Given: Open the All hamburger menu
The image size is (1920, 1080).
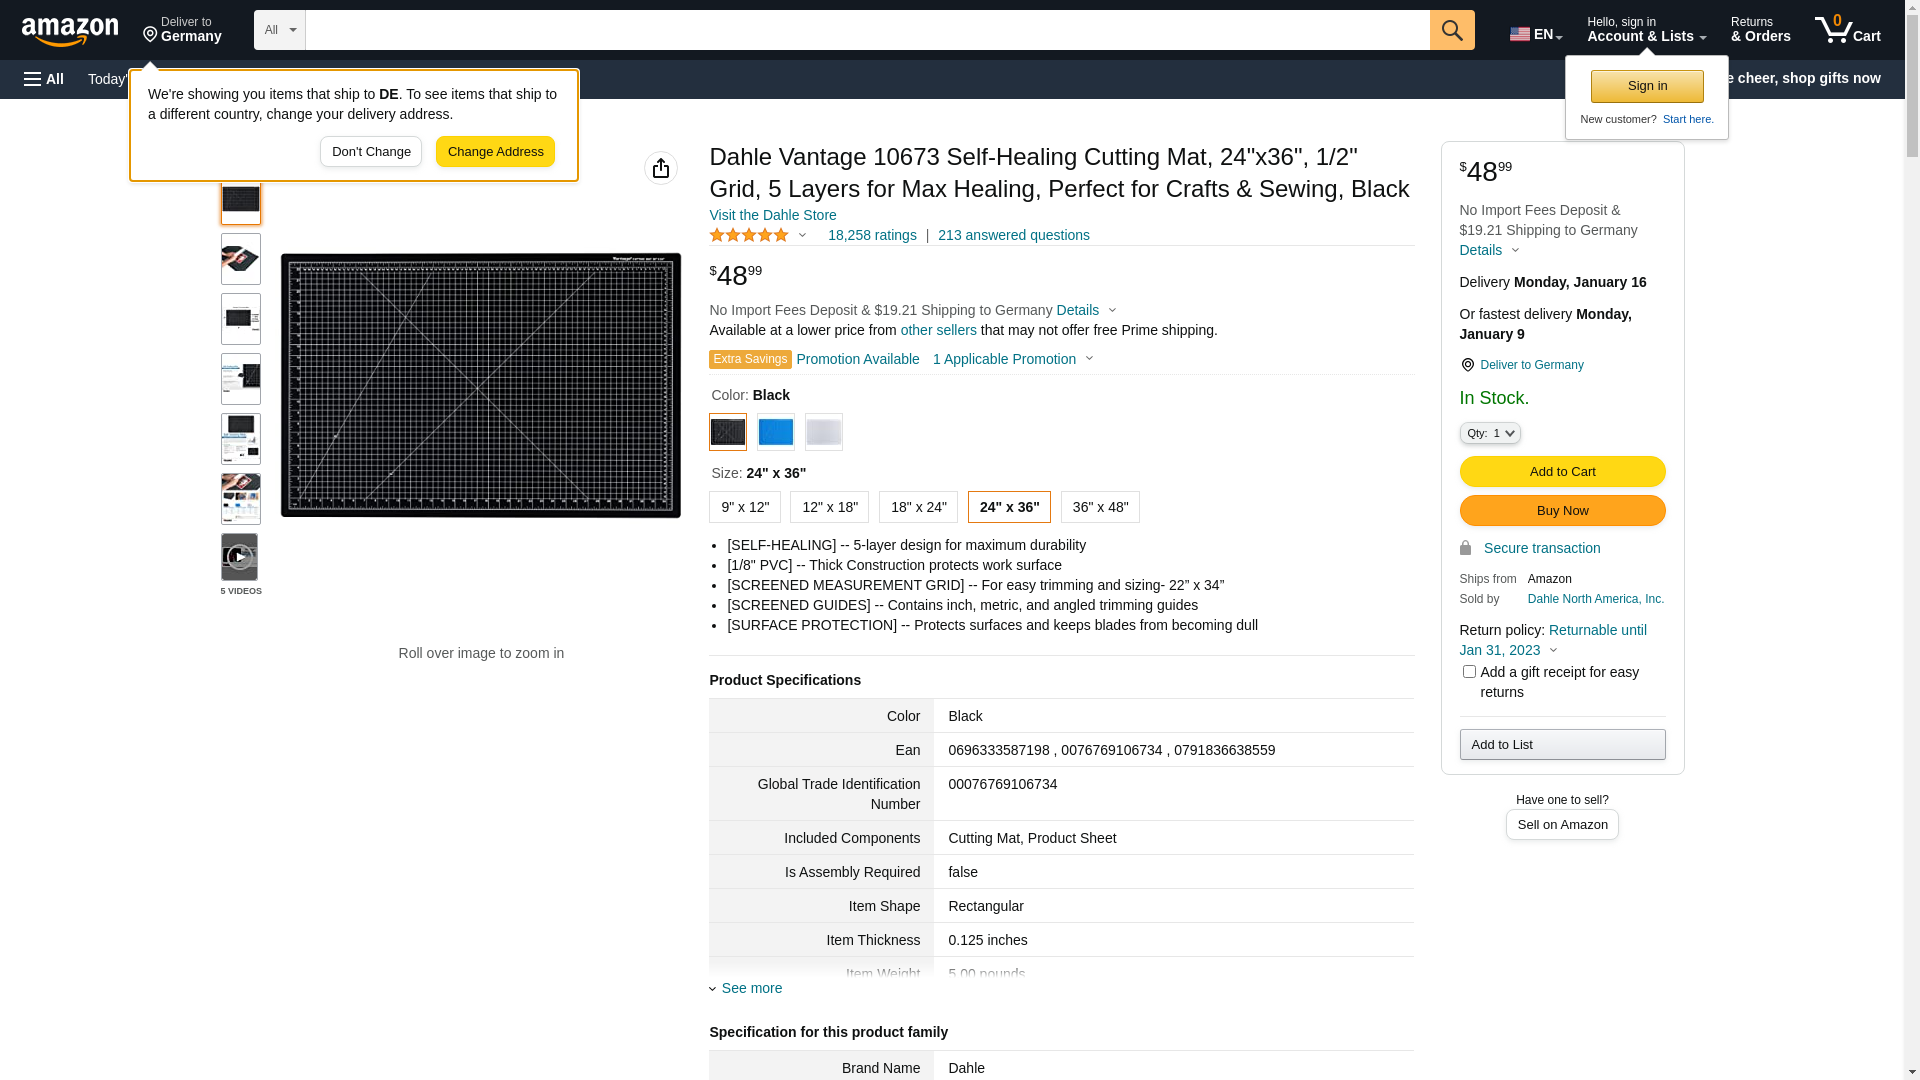Looking at the screenshot, I should [44, 79].
